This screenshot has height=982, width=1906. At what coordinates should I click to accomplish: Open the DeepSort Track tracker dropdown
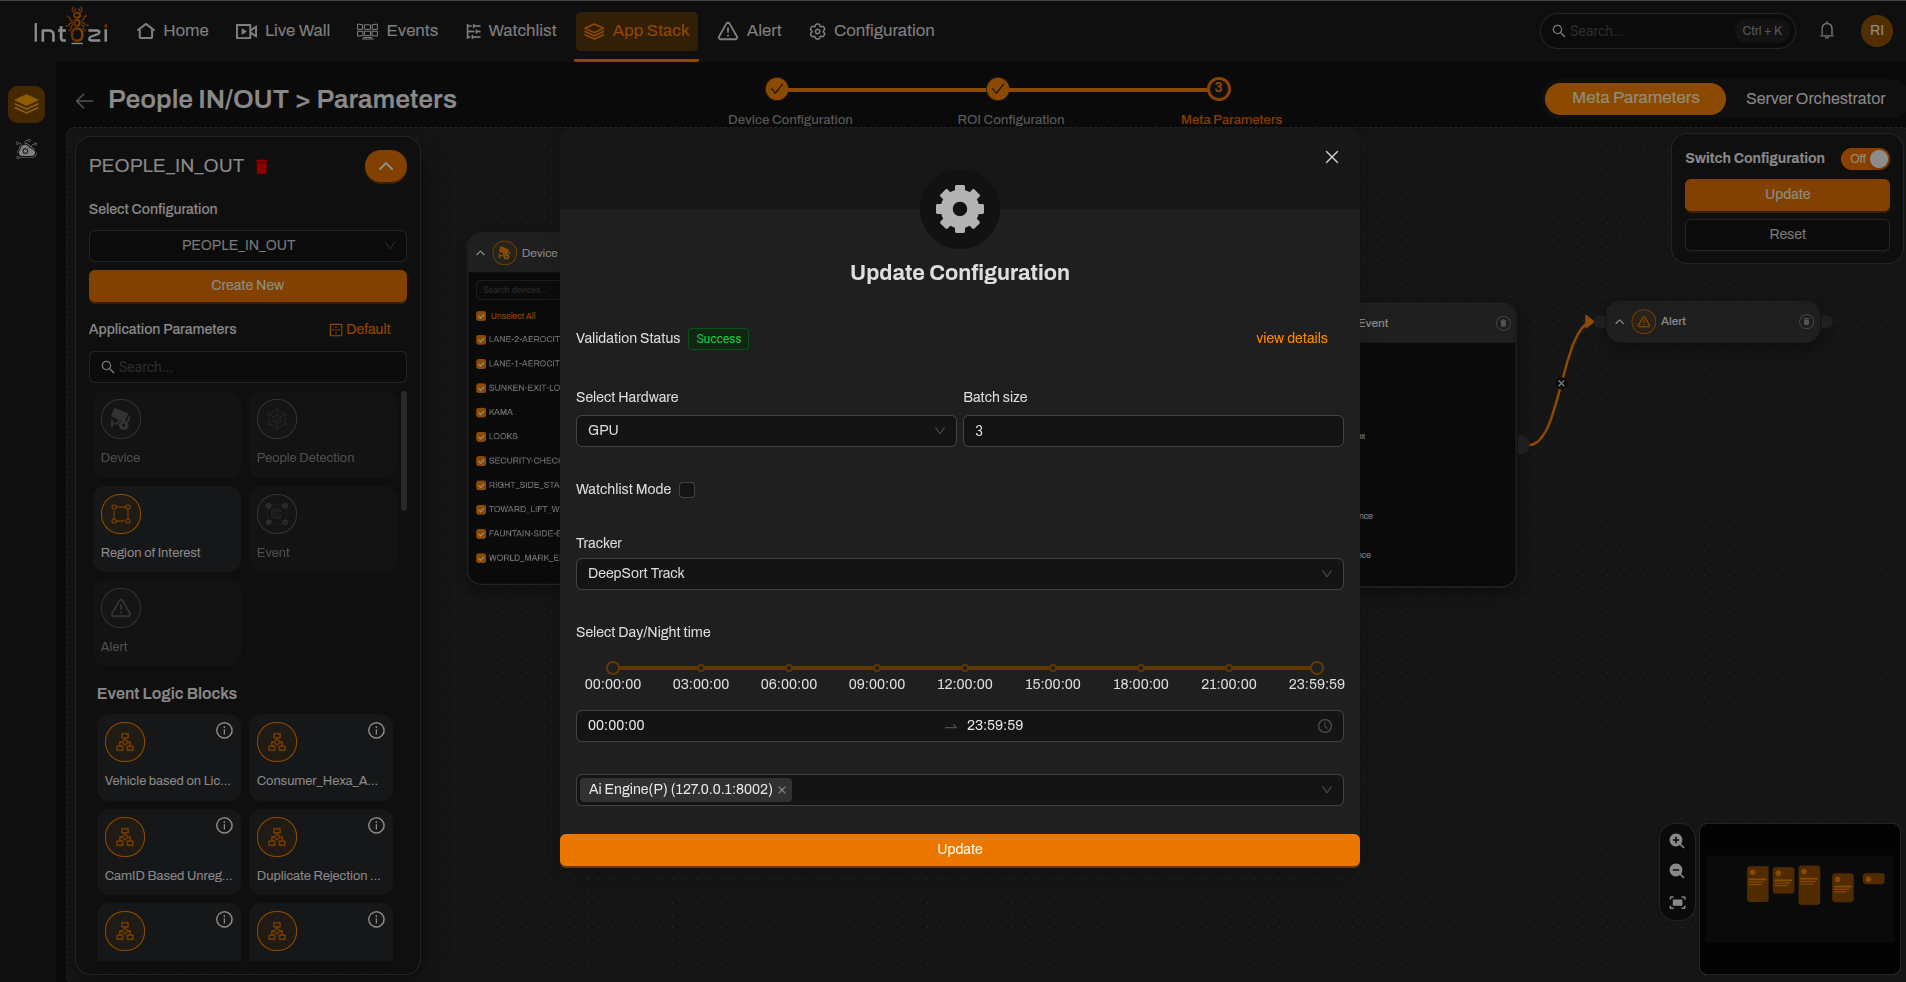tap(959, 574)
